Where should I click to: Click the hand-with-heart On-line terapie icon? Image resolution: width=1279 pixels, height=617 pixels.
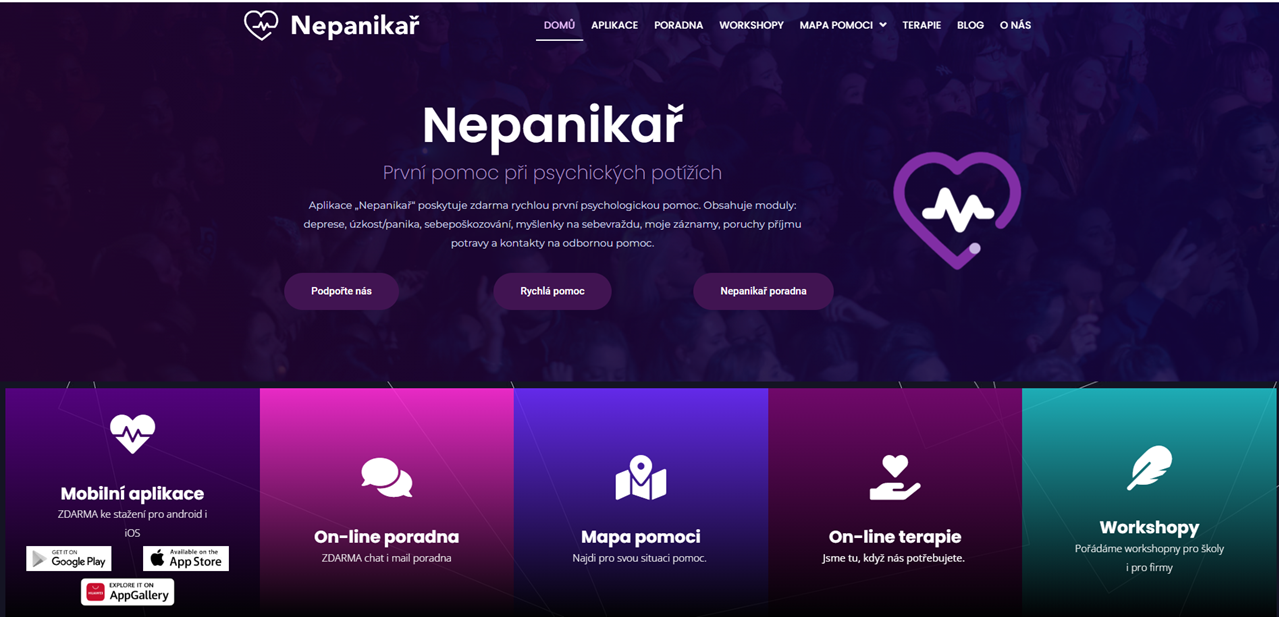click(x=895, y=478)
